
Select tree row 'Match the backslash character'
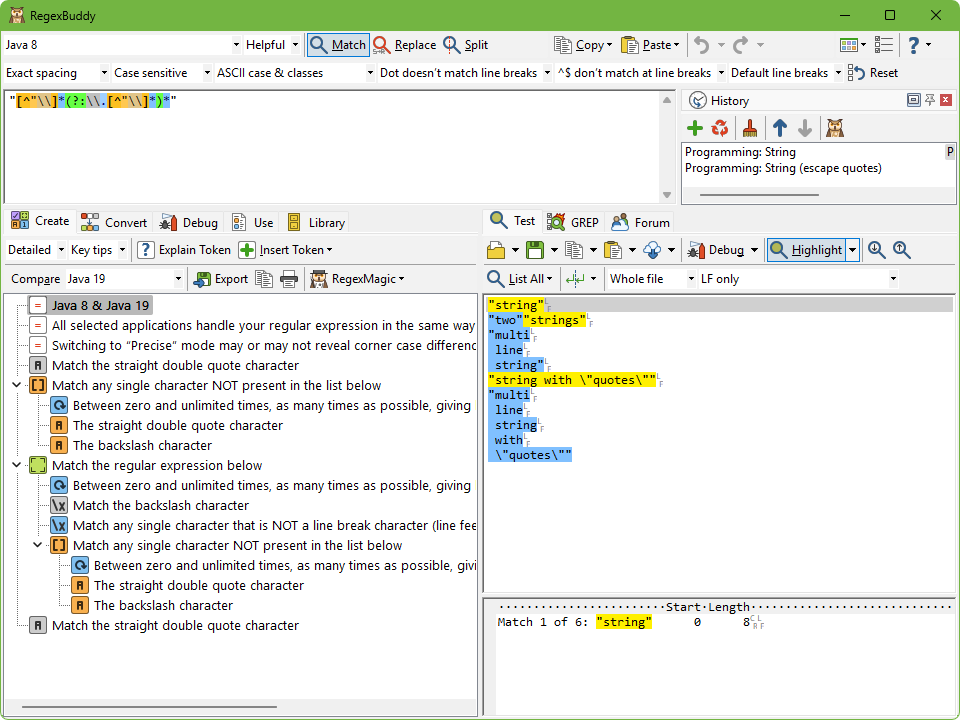161,506
